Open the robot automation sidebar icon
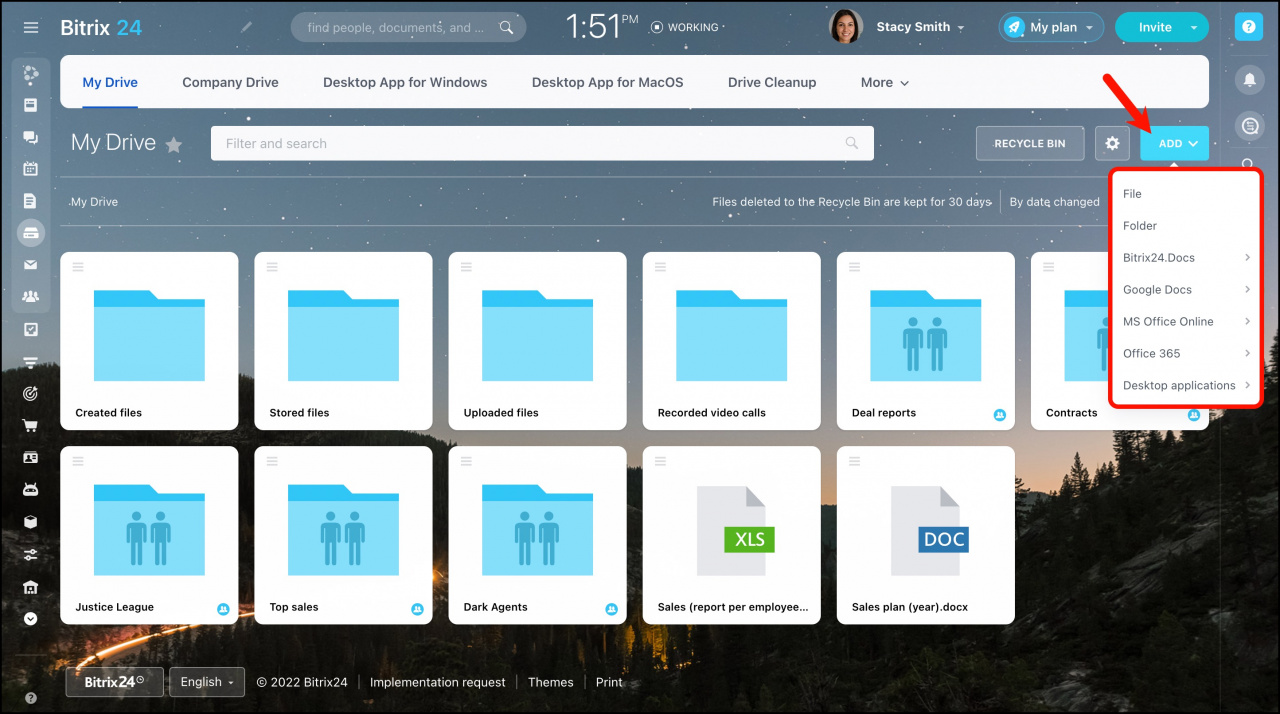This screenshot has width=1280, height=714. click(31, 489)
